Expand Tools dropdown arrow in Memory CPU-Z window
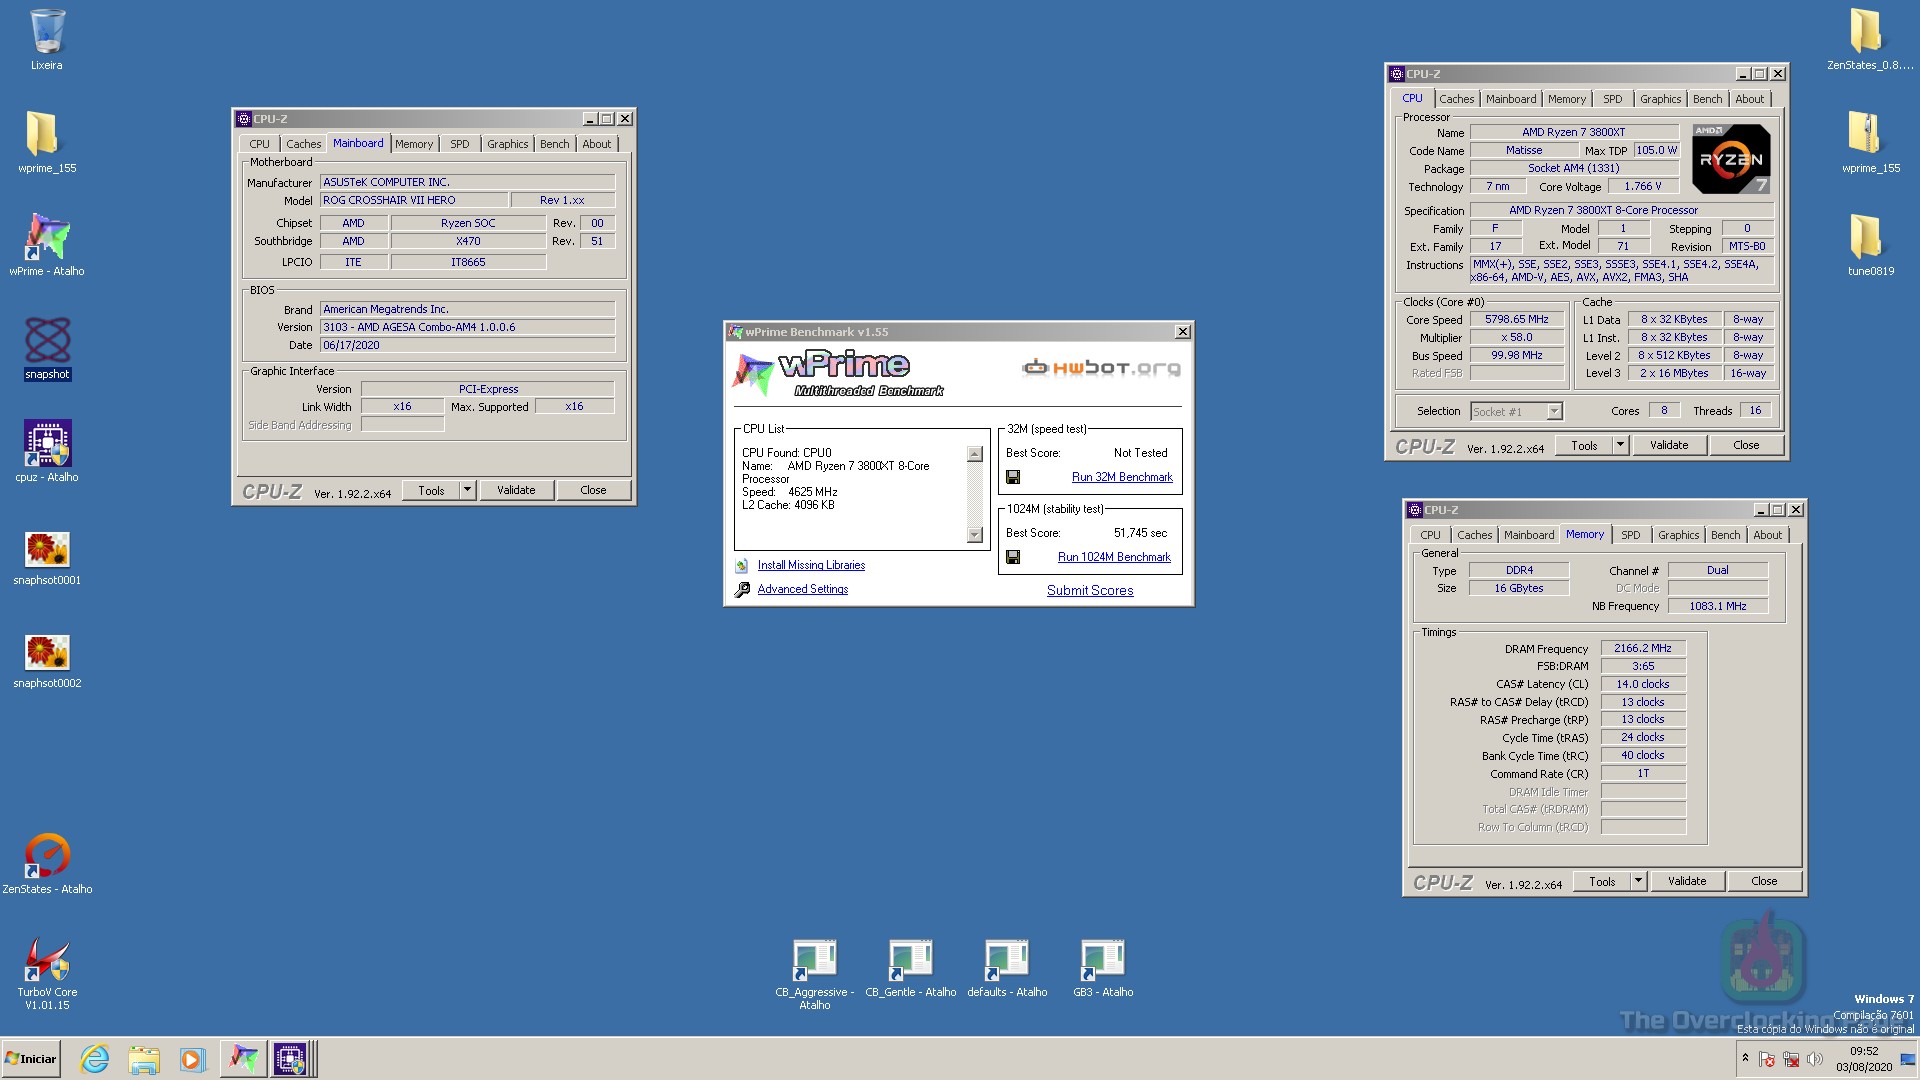This screenshot has width=1920, height=1080. (1638, 881)
